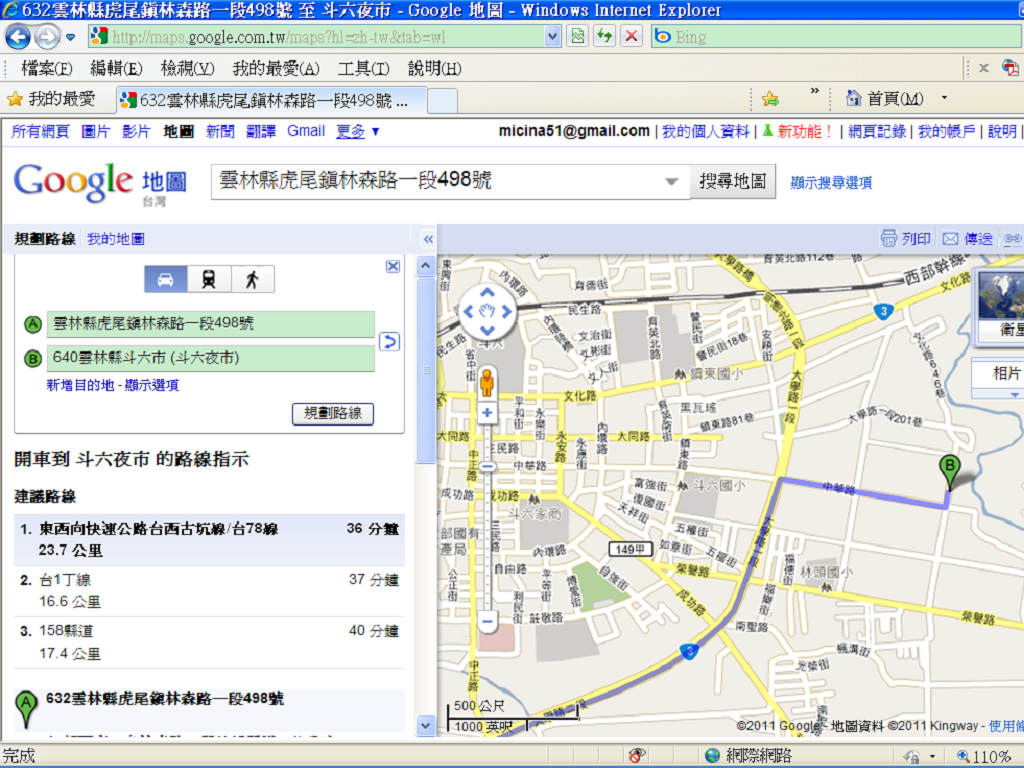Open the 網頁記錄 link
This screenshot has height=768, width=1024.
(x=876, y=131)
